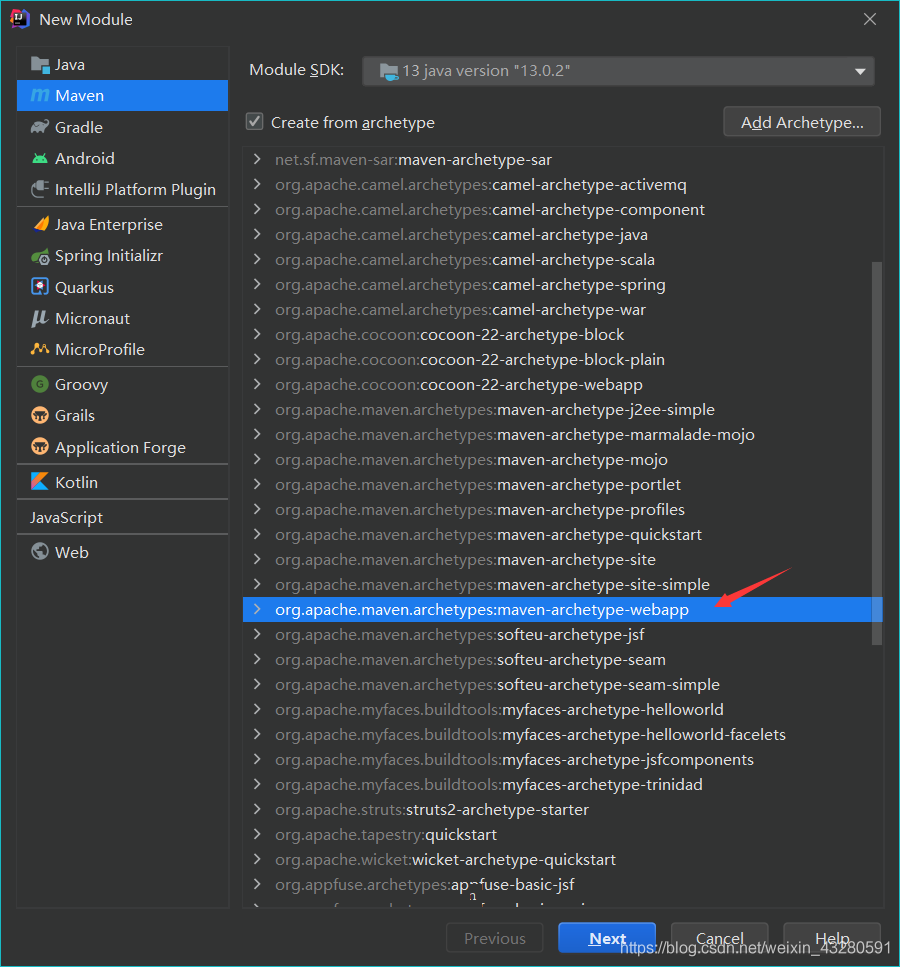This screenshot has width=900, height=967.
Task: Select Gradle in project type list
Action: pos(122,127)
